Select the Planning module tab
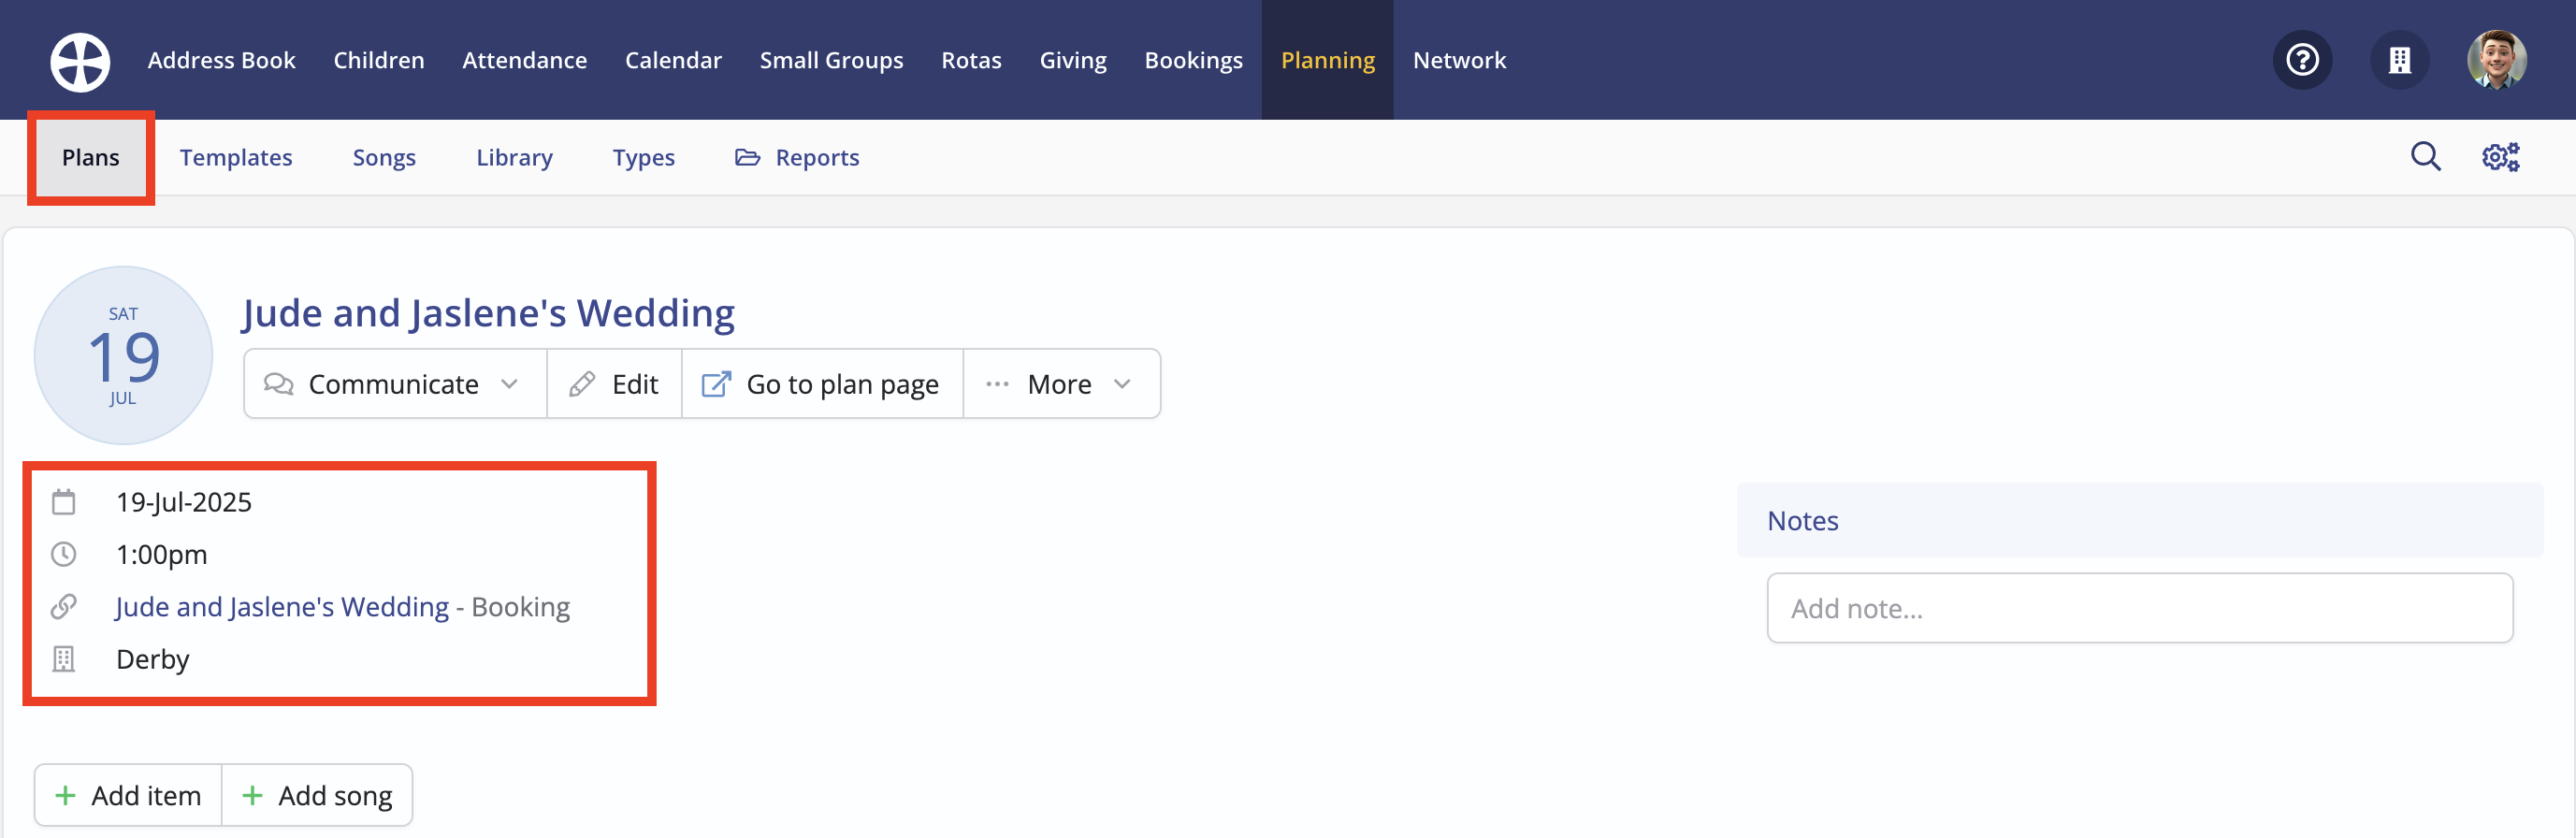Screen dimensions: 2576x838 pyautogui.click(x=1328, y=60)
